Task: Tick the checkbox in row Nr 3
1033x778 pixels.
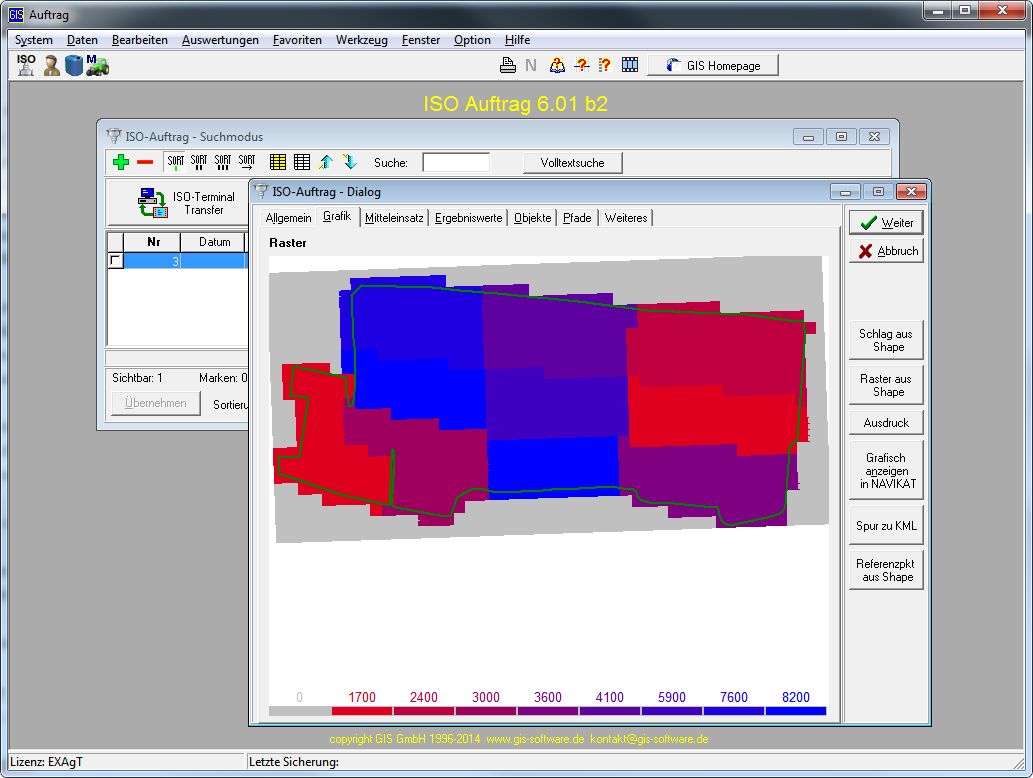Action: [116, 260]
